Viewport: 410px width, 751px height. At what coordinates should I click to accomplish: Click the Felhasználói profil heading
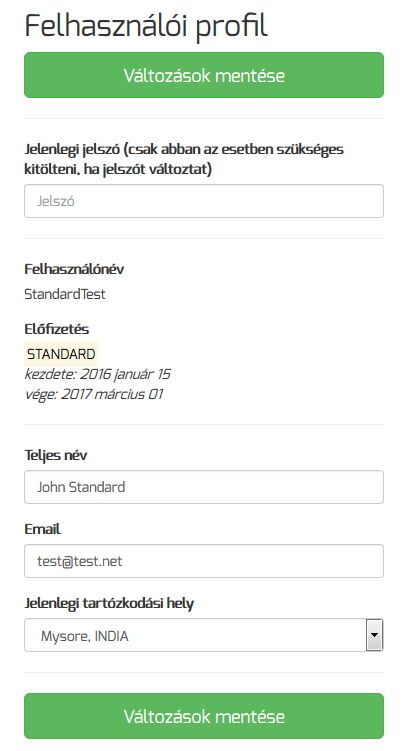[146, 26]
